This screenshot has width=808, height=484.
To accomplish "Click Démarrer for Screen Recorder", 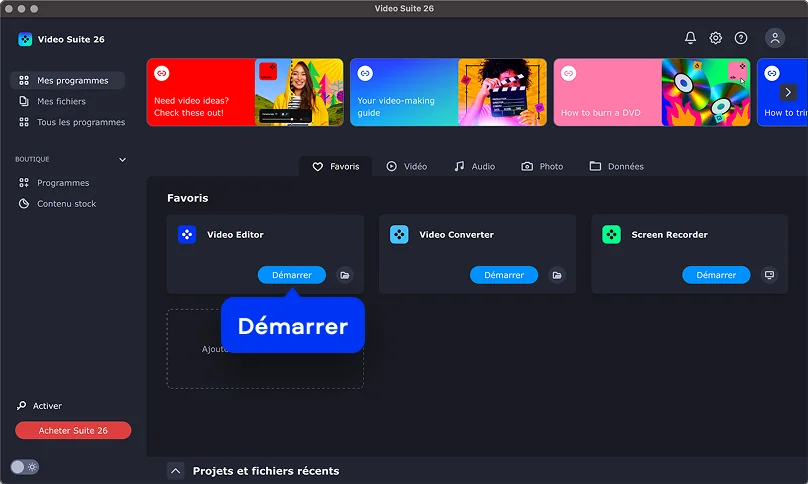I will click(x=716, y=275).
